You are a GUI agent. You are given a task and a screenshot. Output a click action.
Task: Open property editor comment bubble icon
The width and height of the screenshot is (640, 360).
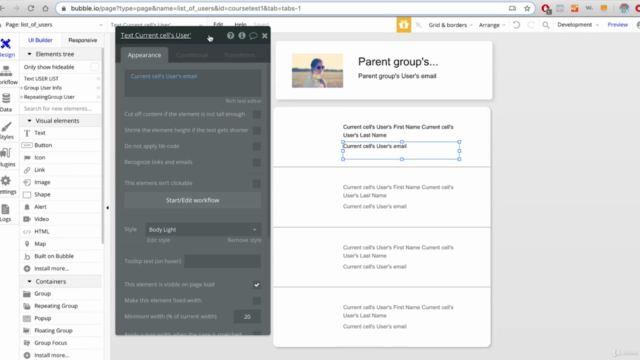(x=253, y=36)
